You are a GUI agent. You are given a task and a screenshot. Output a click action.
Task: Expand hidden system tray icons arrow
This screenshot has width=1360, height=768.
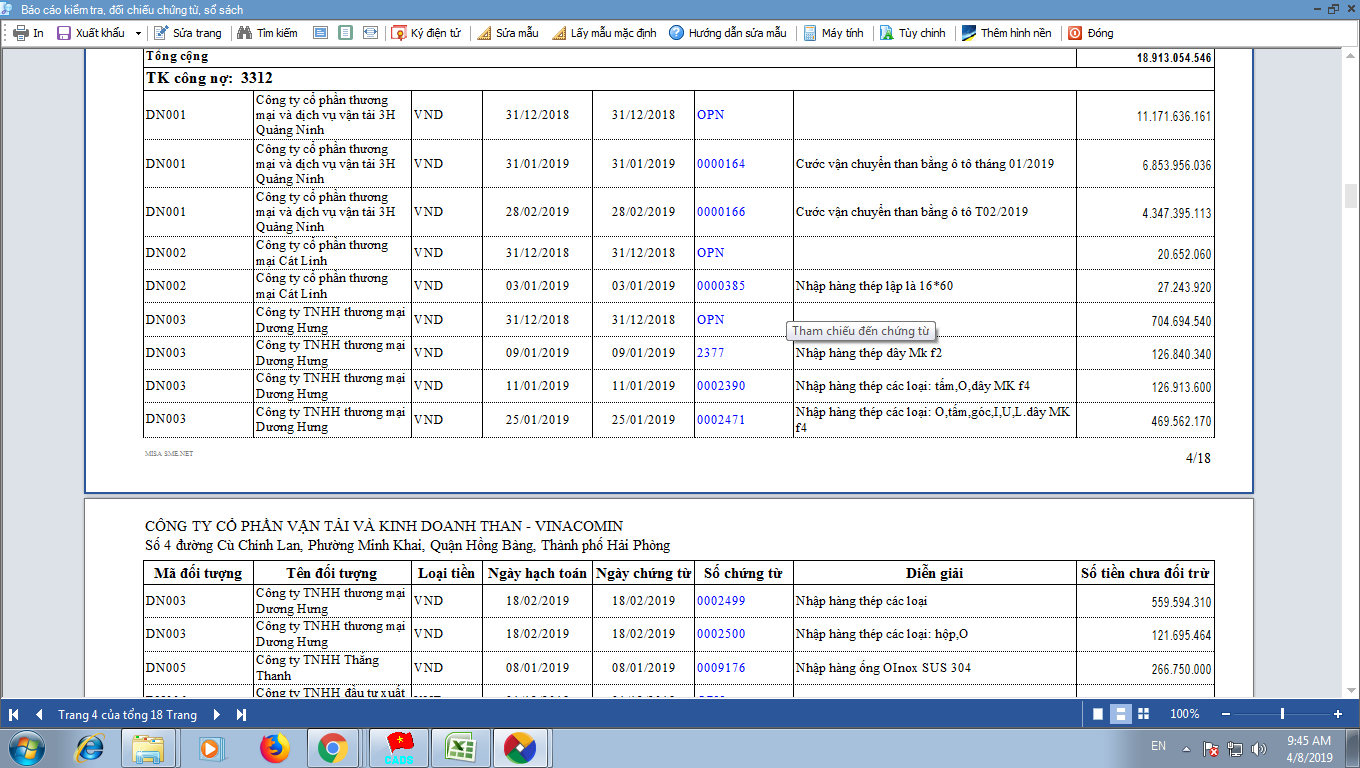tap(1186, 748)
